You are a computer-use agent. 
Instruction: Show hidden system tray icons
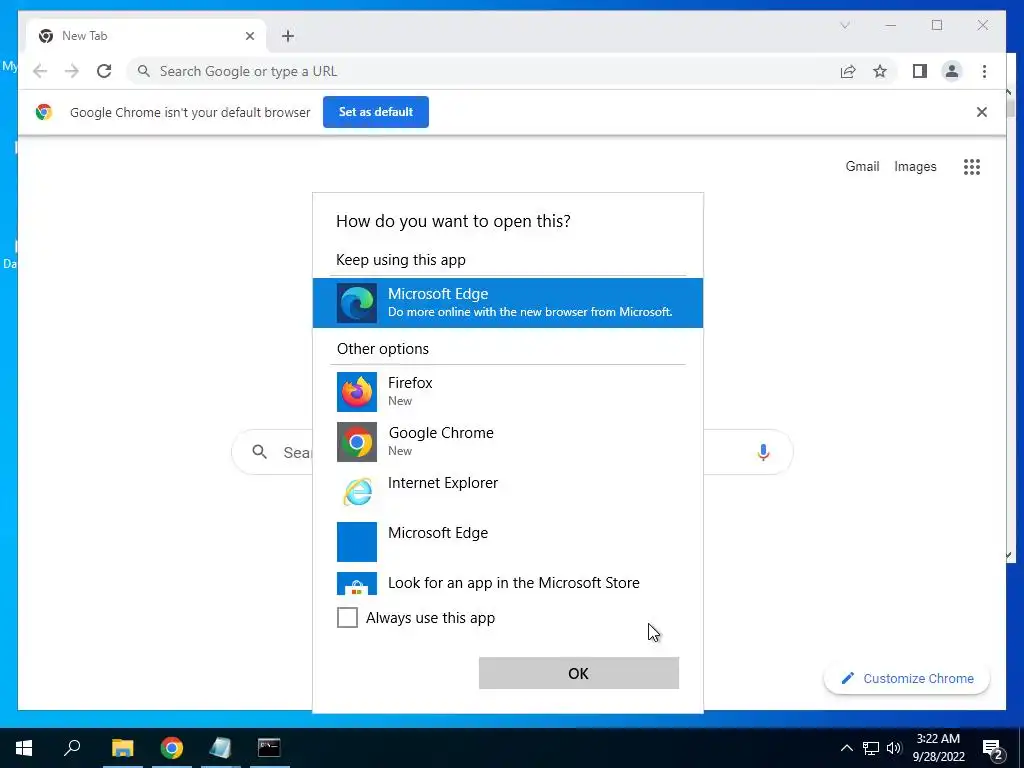[x=846, y=748]
